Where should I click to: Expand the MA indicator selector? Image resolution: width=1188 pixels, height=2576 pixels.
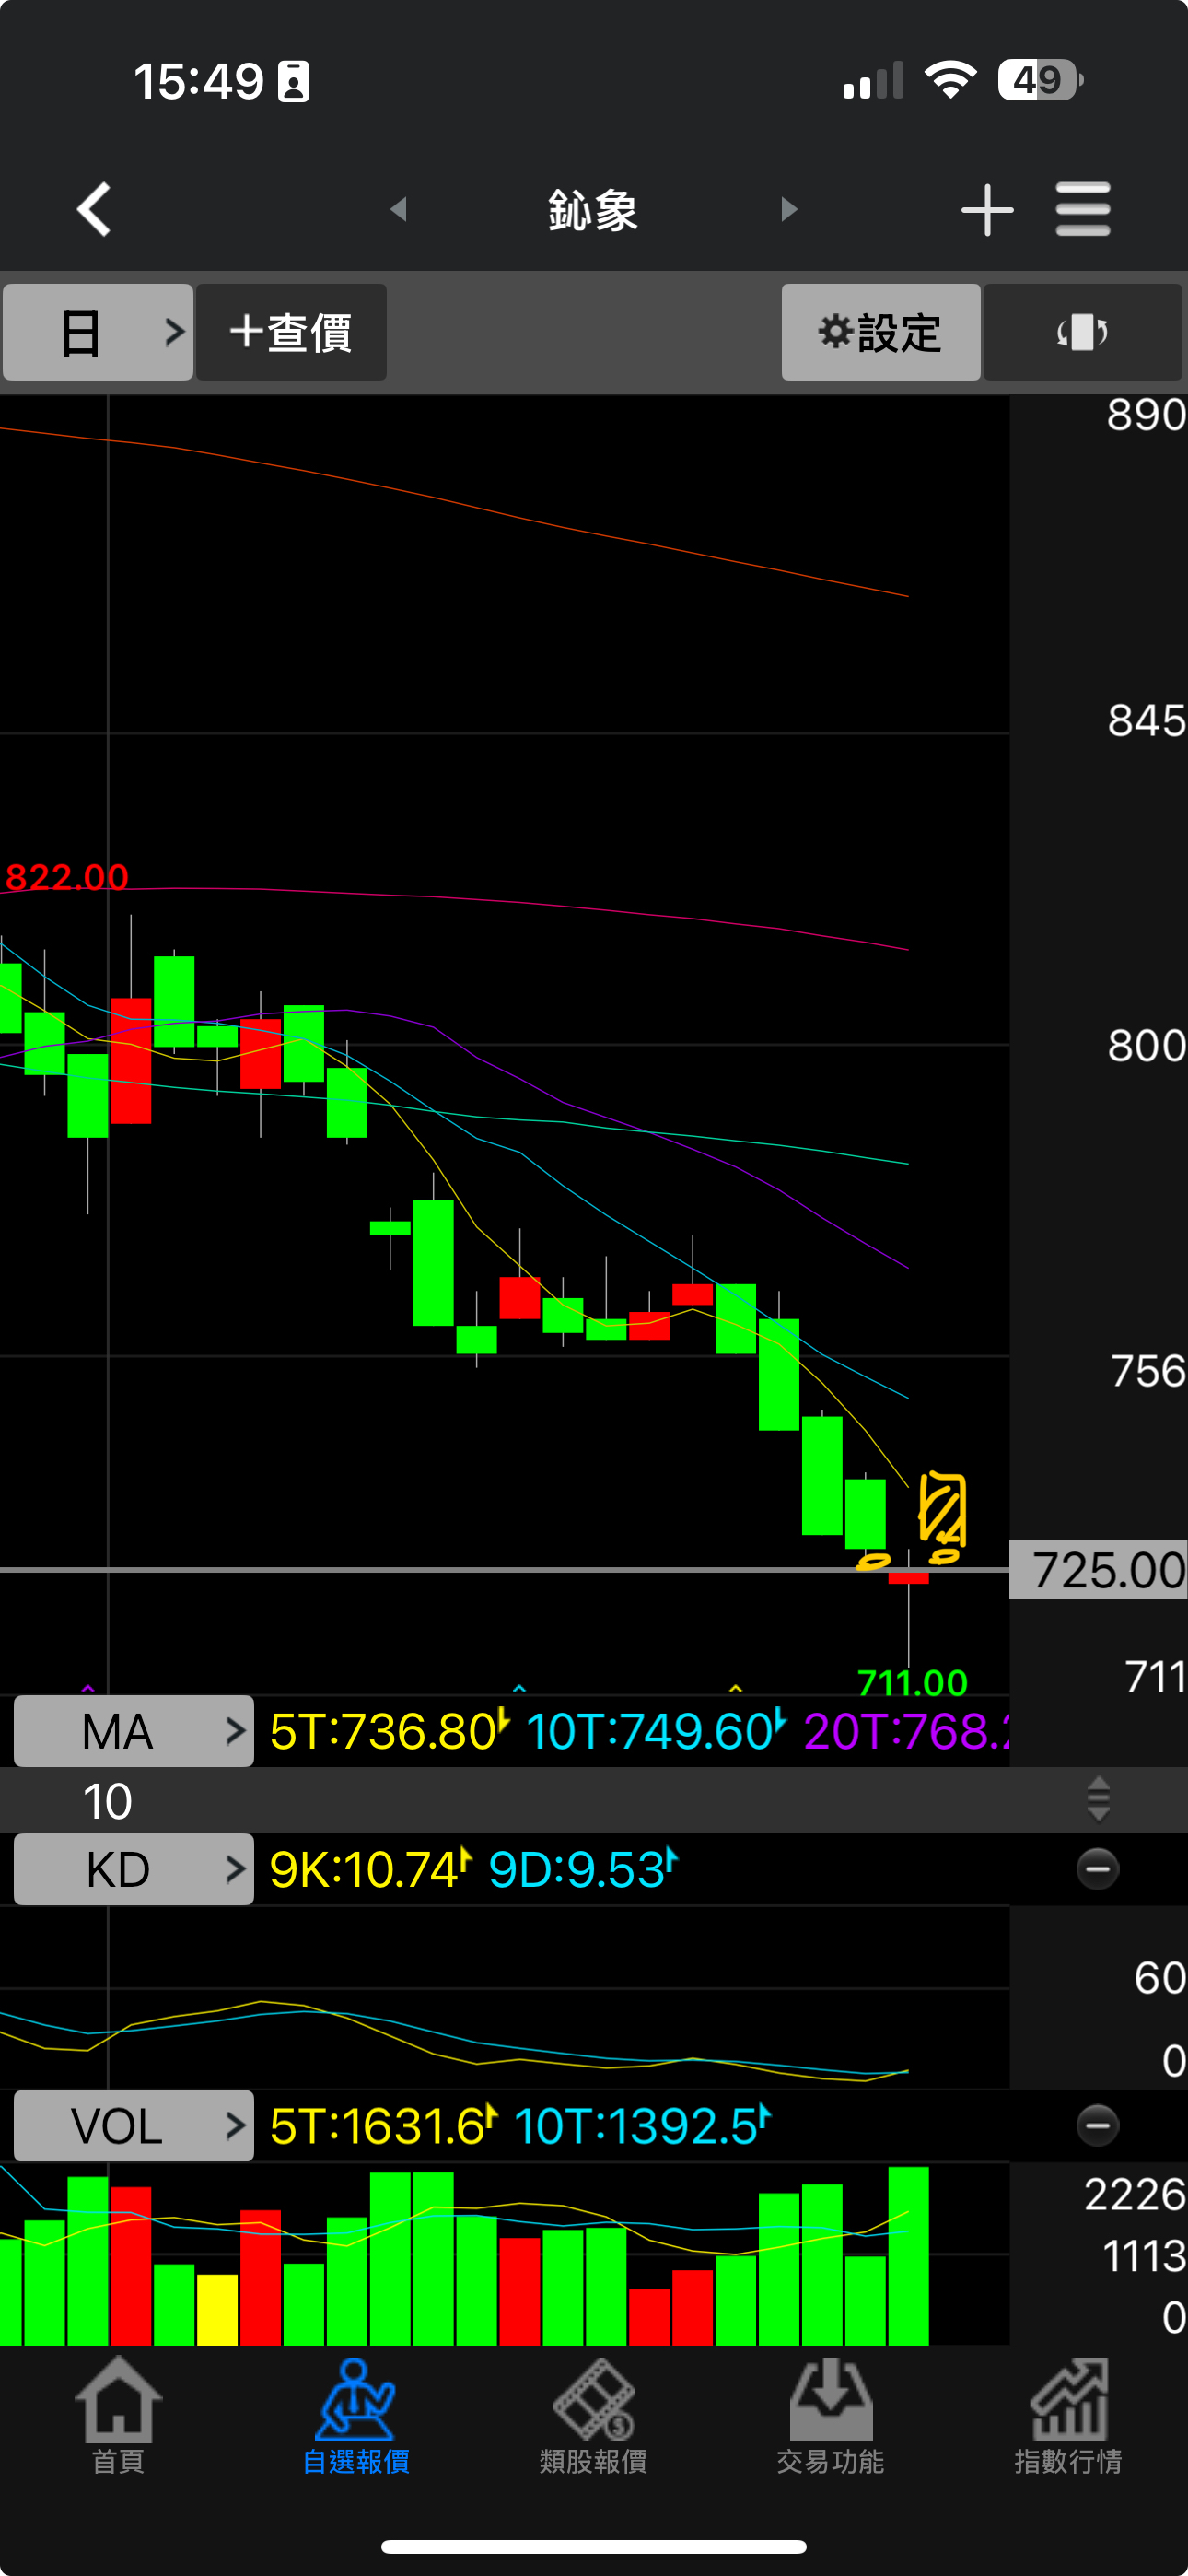(133, 1731)
